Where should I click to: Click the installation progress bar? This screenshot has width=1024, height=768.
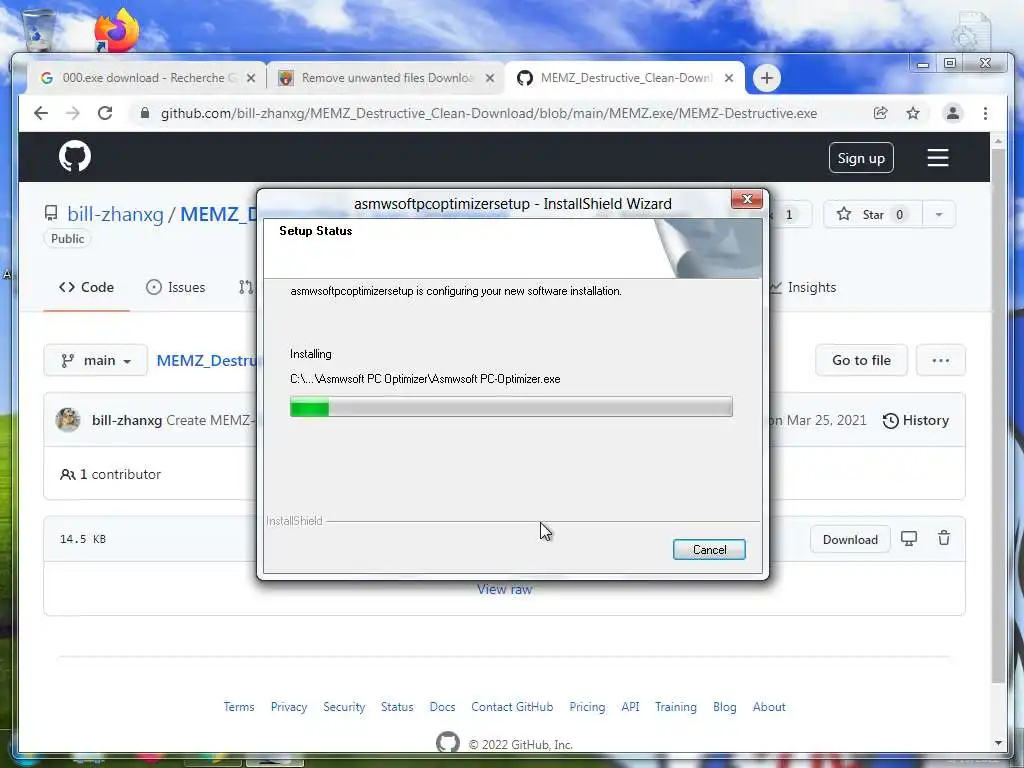(511, 407)
